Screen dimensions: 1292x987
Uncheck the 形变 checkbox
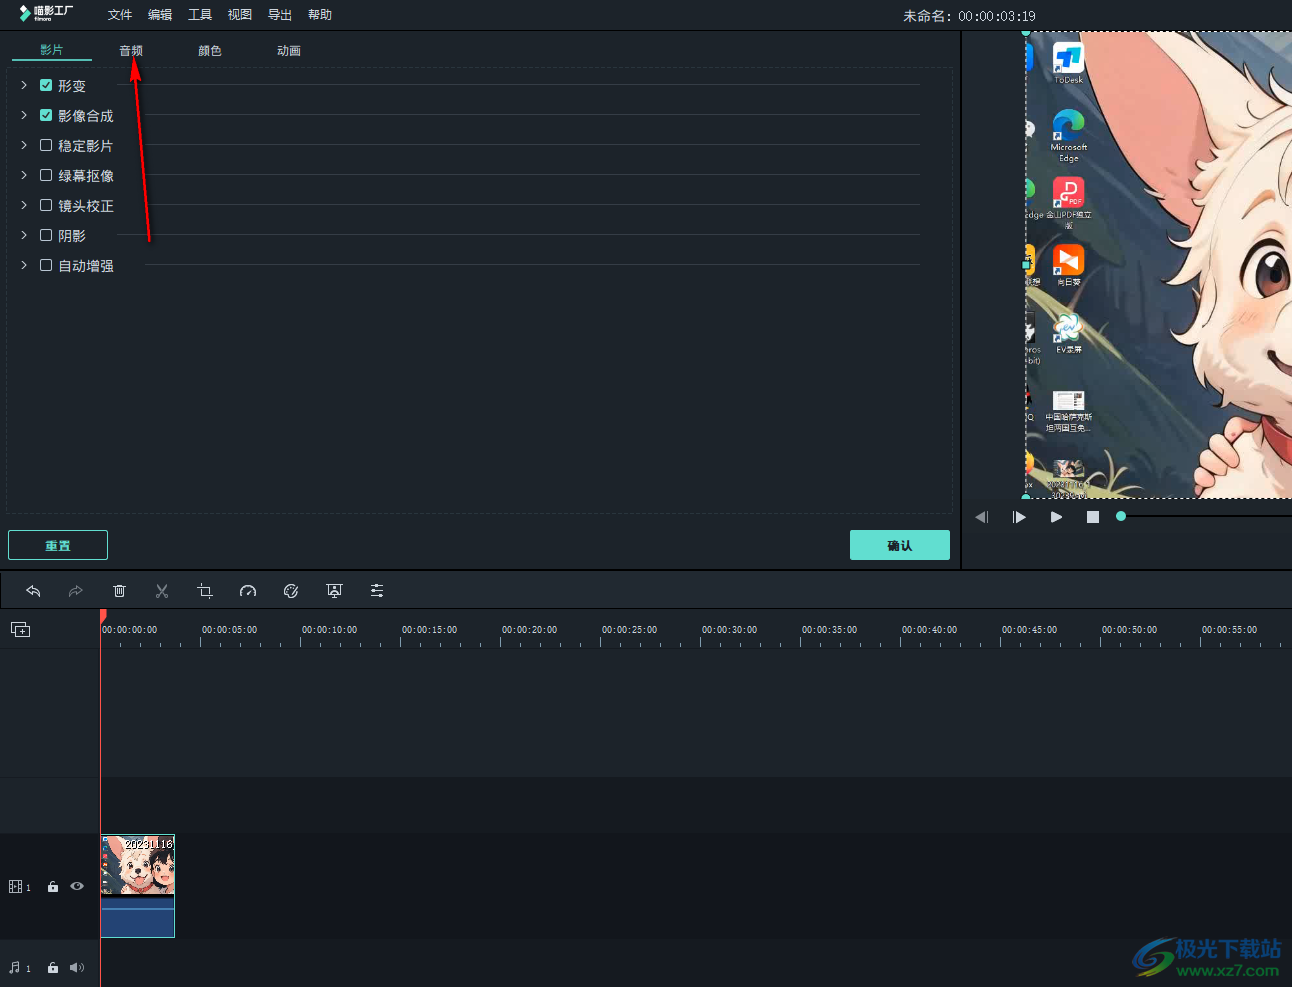[46, 85]
